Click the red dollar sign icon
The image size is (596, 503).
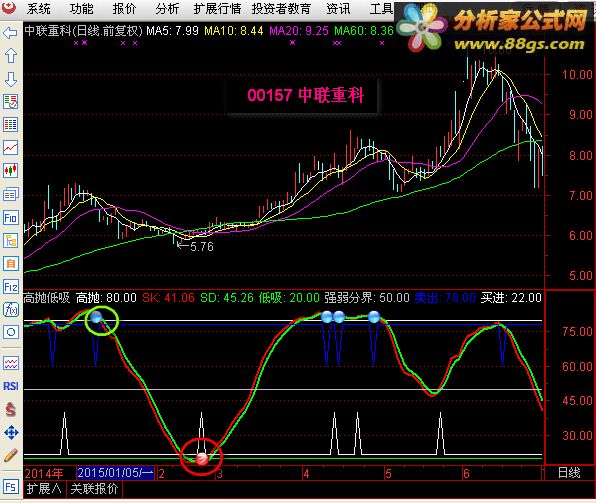pos(11,409)
